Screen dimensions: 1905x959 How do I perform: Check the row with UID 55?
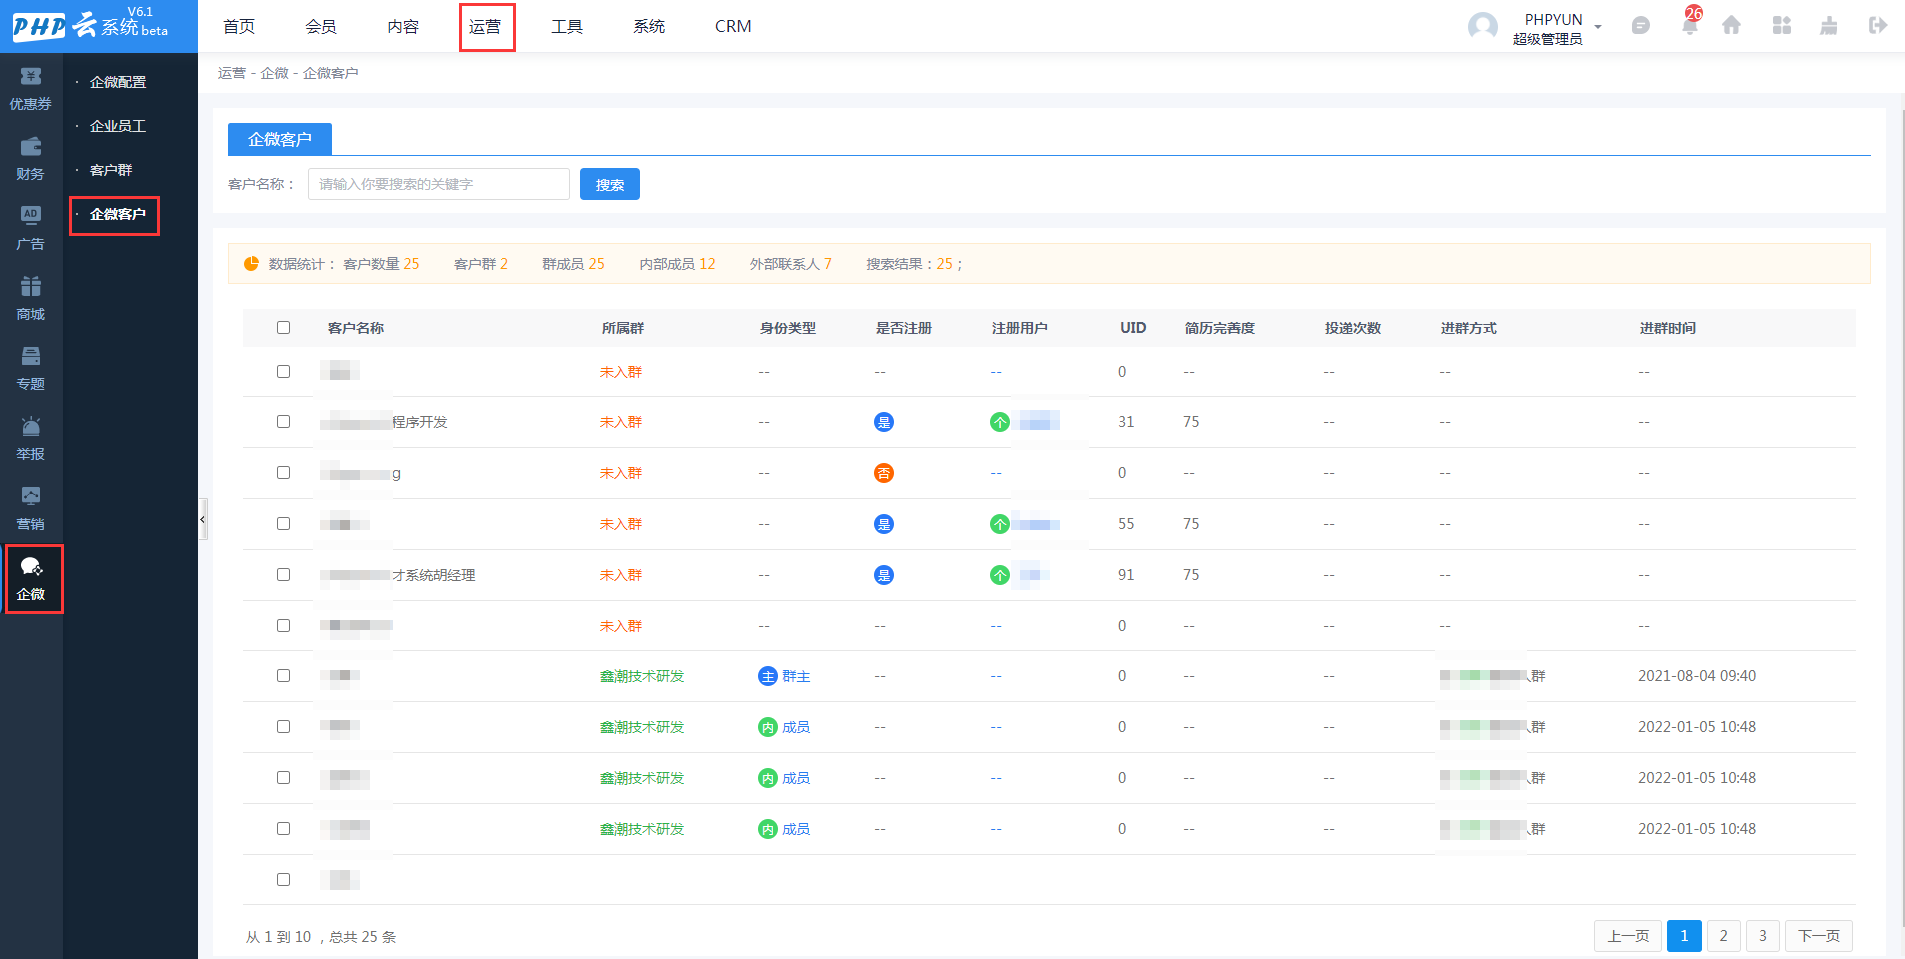(283, 524)
